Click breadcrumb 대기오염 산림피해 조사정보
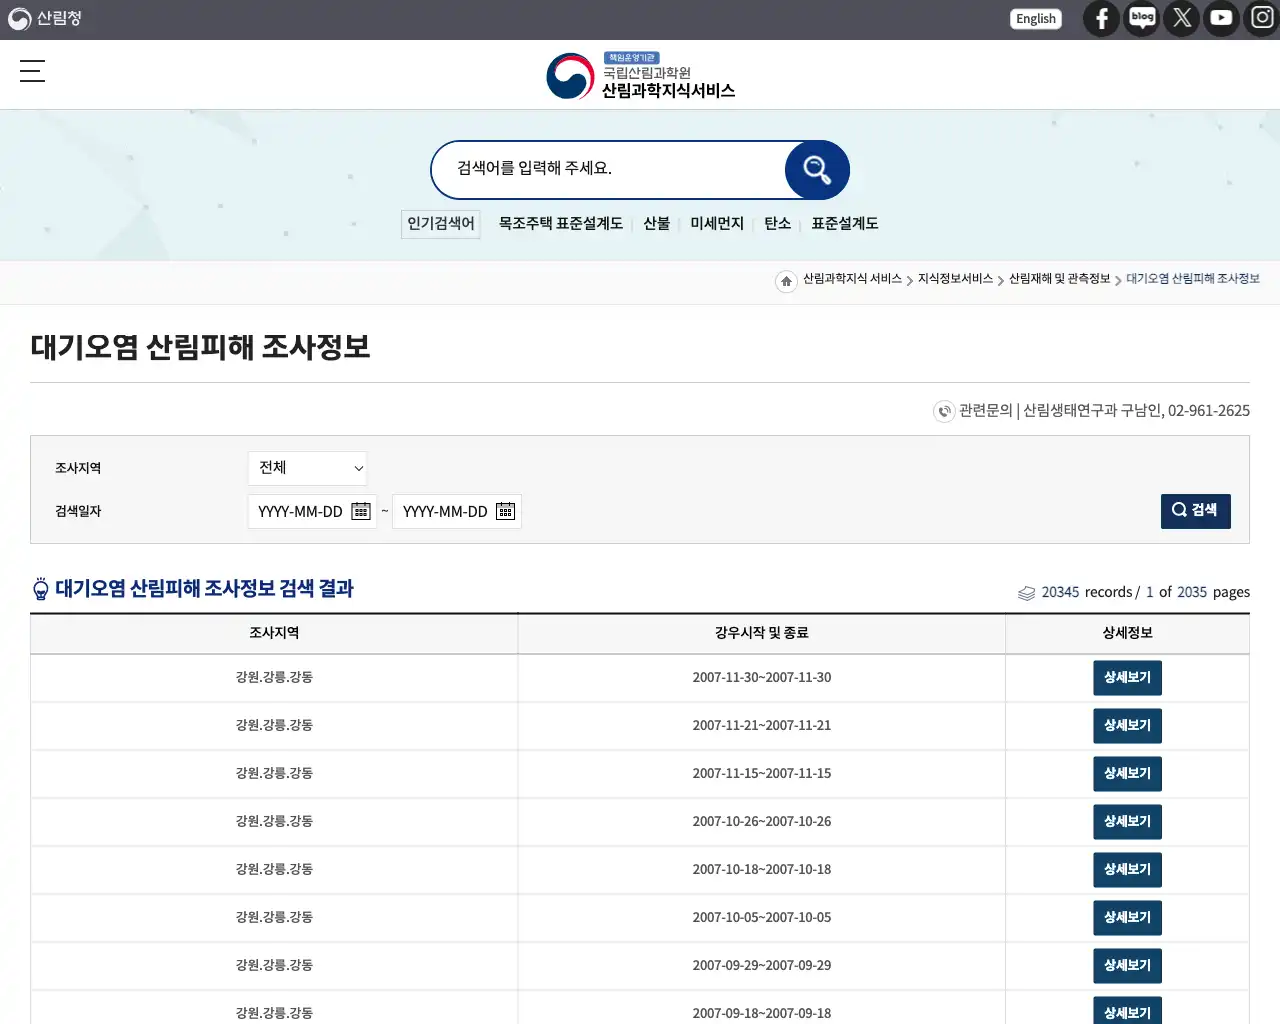 [x=1193, y=279]
